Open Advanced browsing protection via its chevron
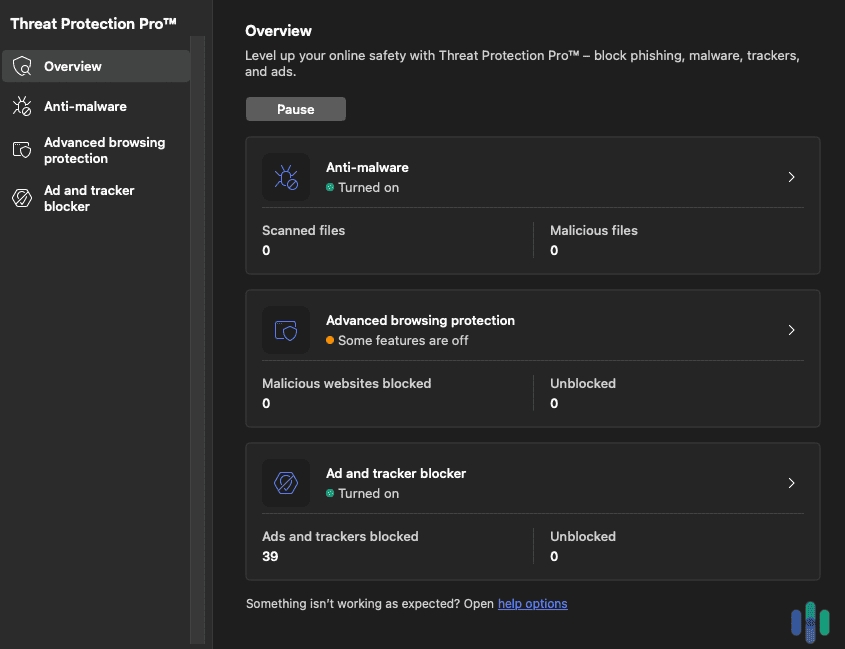 click(791, 330)
